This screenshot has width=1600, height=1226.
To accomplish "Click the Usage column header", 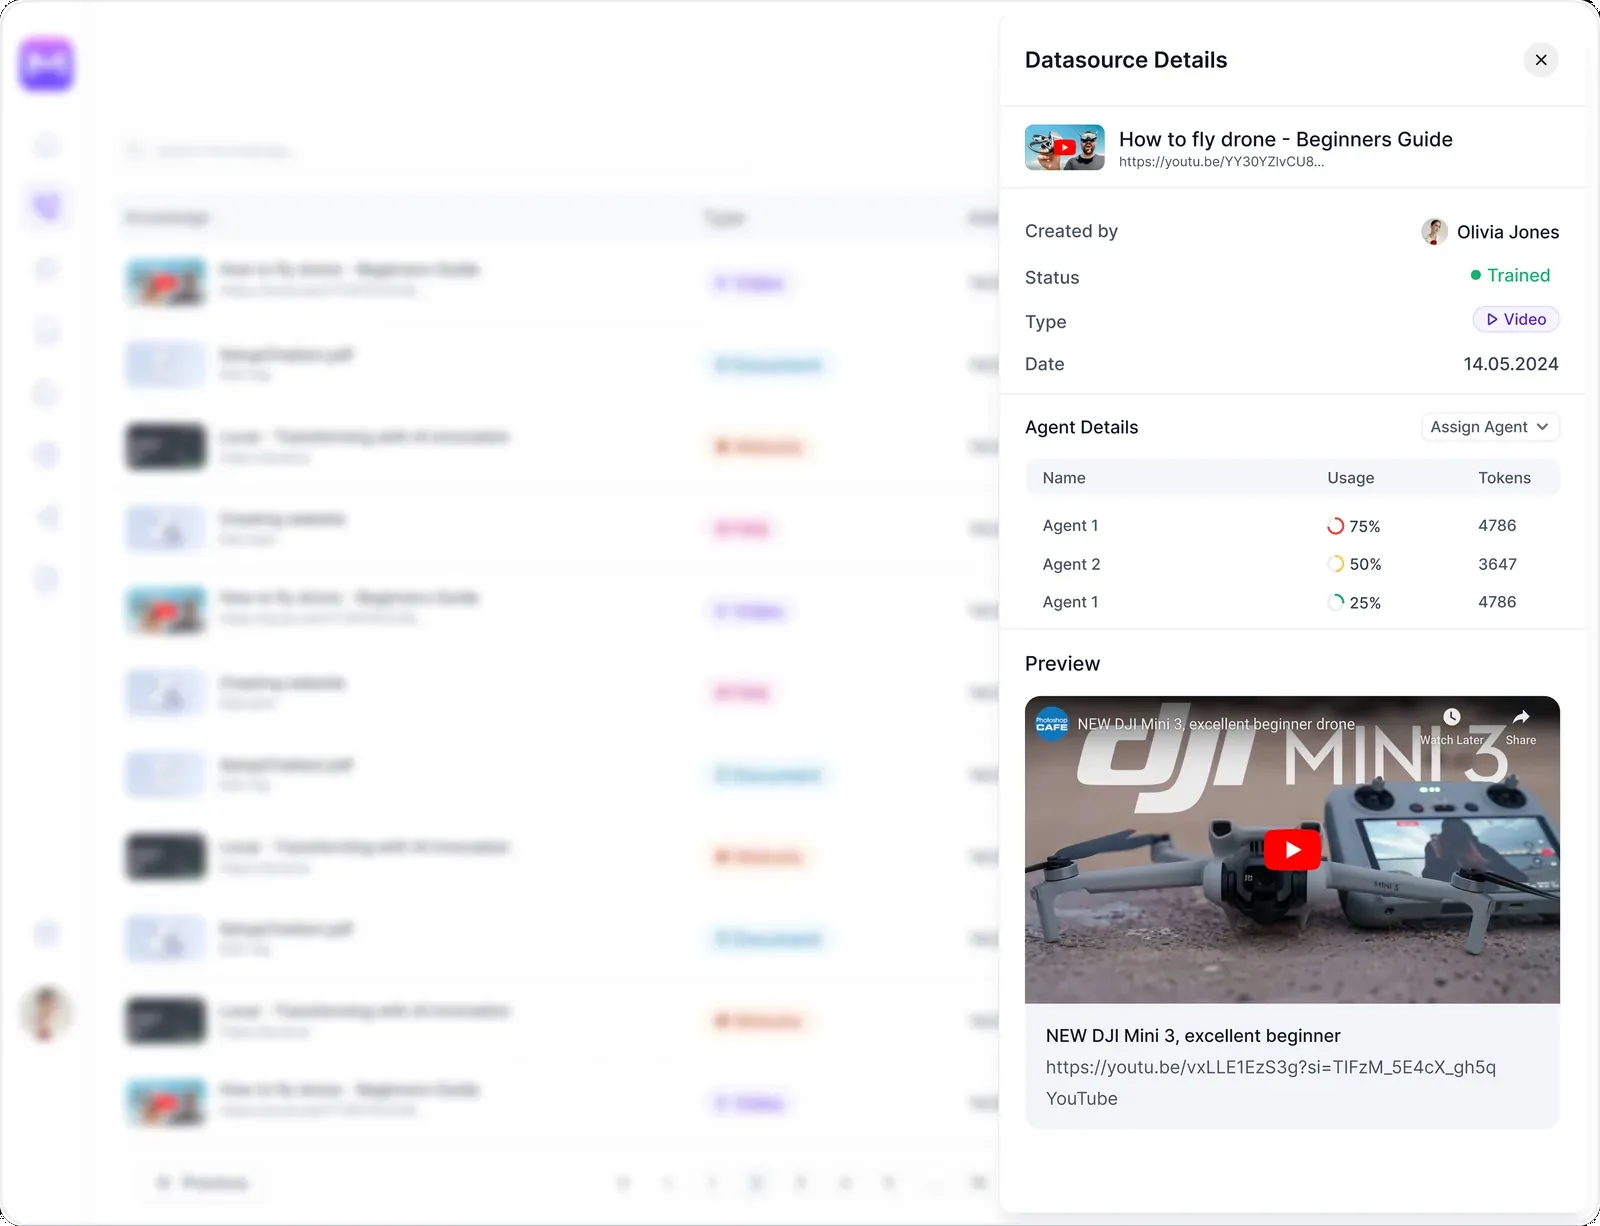I will pyautogui.click(x=1350, y=478).
